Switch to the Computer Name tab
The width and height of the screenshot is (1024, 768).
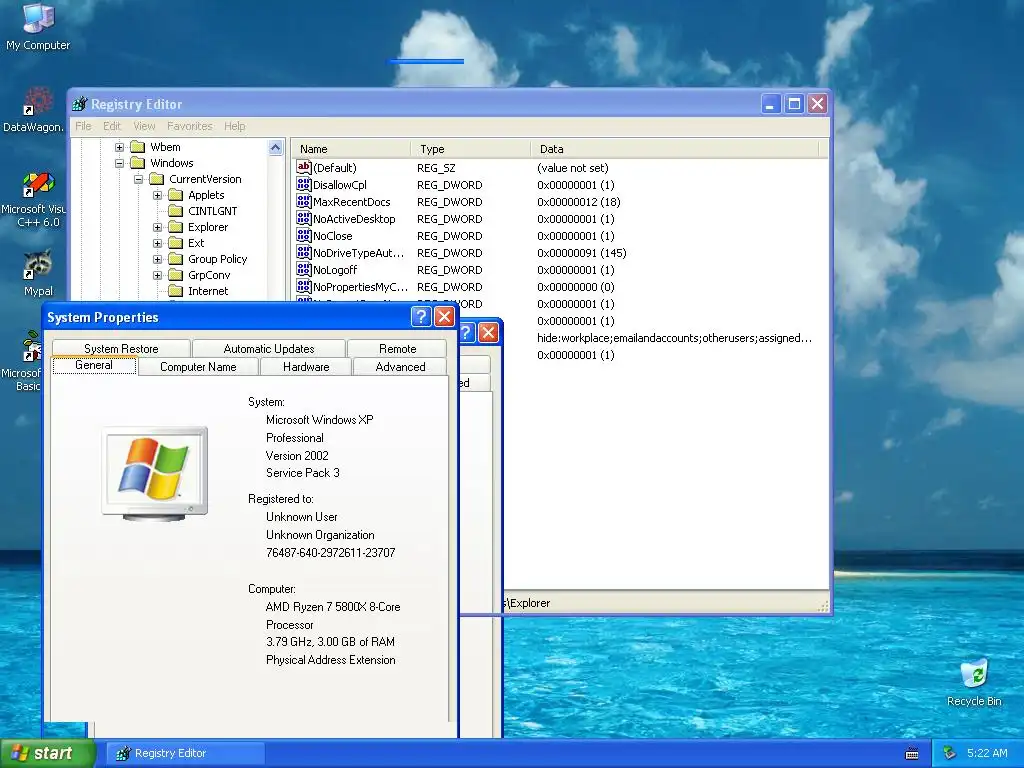(x=198, y=367)
